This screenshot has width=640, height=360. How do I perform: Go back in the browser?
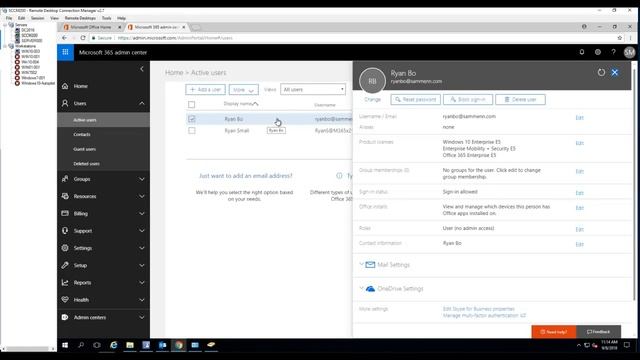tap(64, 38)
